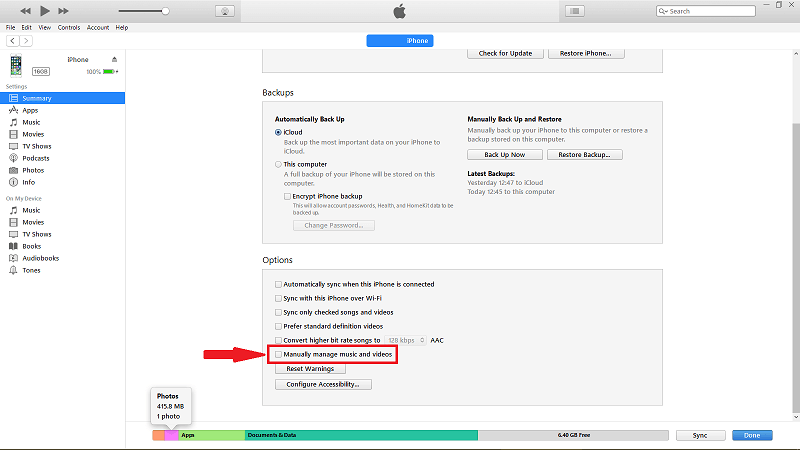Click the 16GB capacity badge
Screen dimensions: 800x450
point(41,71)
